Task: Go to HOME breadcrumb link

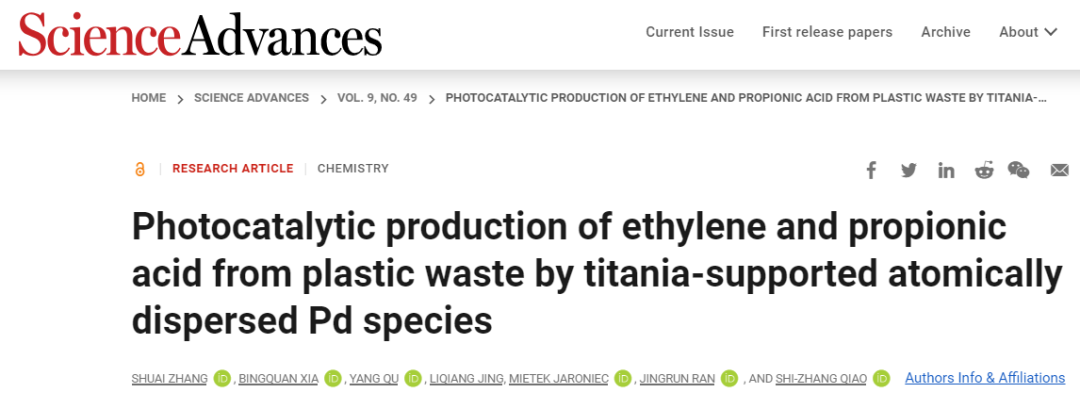Action: [x=149, y=98]
